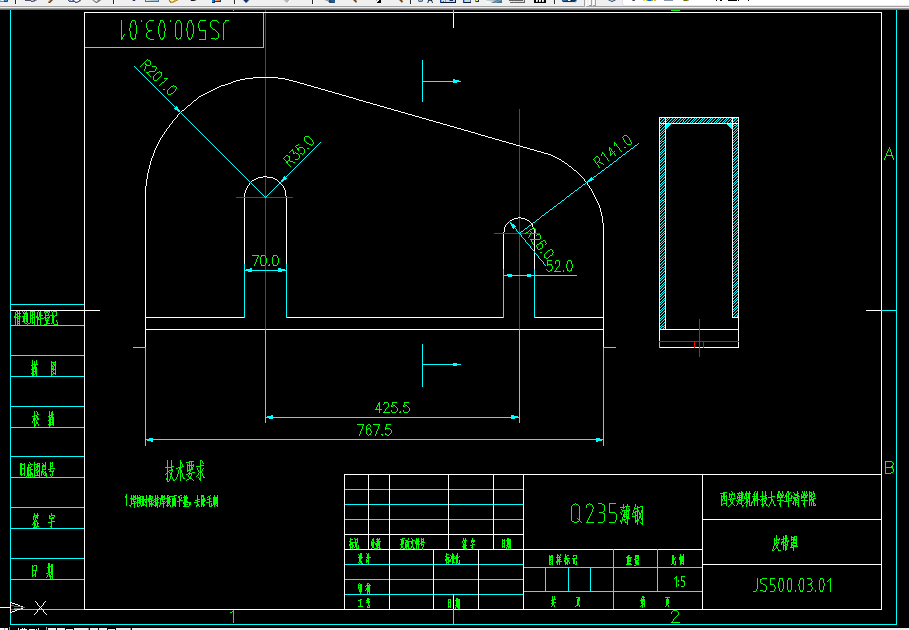
Task: Click the 1:5 scale value
Action: [679, 581]
